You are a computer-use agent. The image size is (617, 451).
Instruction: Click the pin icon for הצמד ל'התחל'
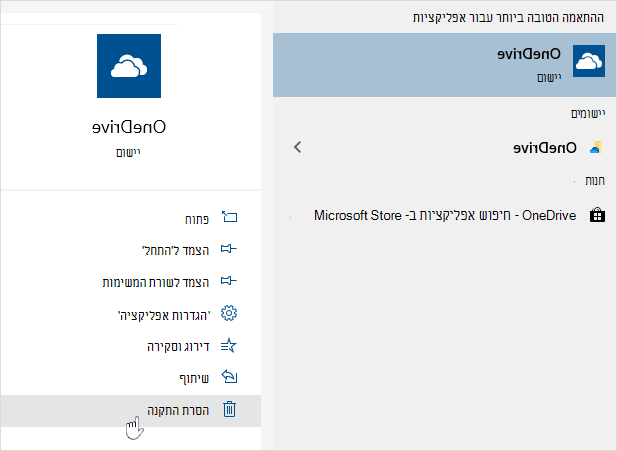[x=229, y=249]
